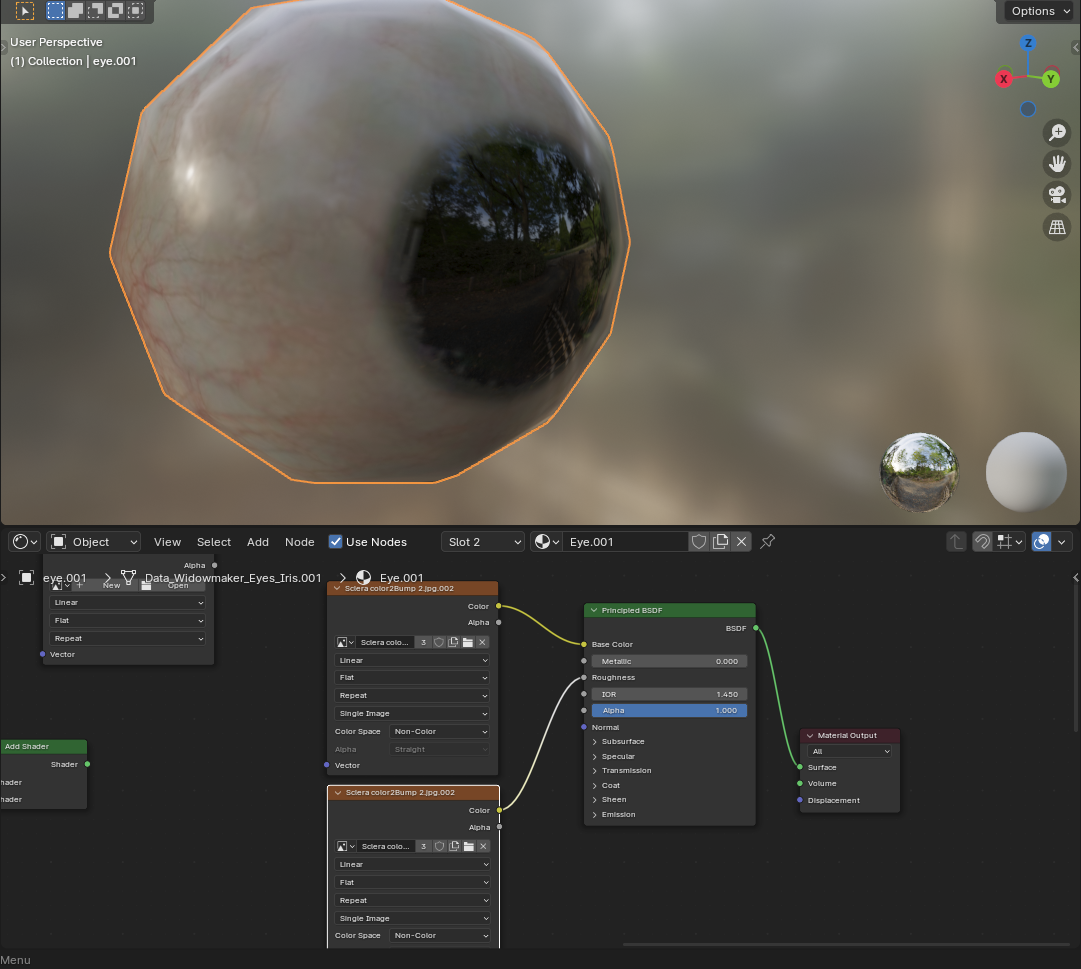This screenshot has height=969, width=1081.
Task: Switch perspective/orthographic with the grid icon
Action: coord(1057,227)
